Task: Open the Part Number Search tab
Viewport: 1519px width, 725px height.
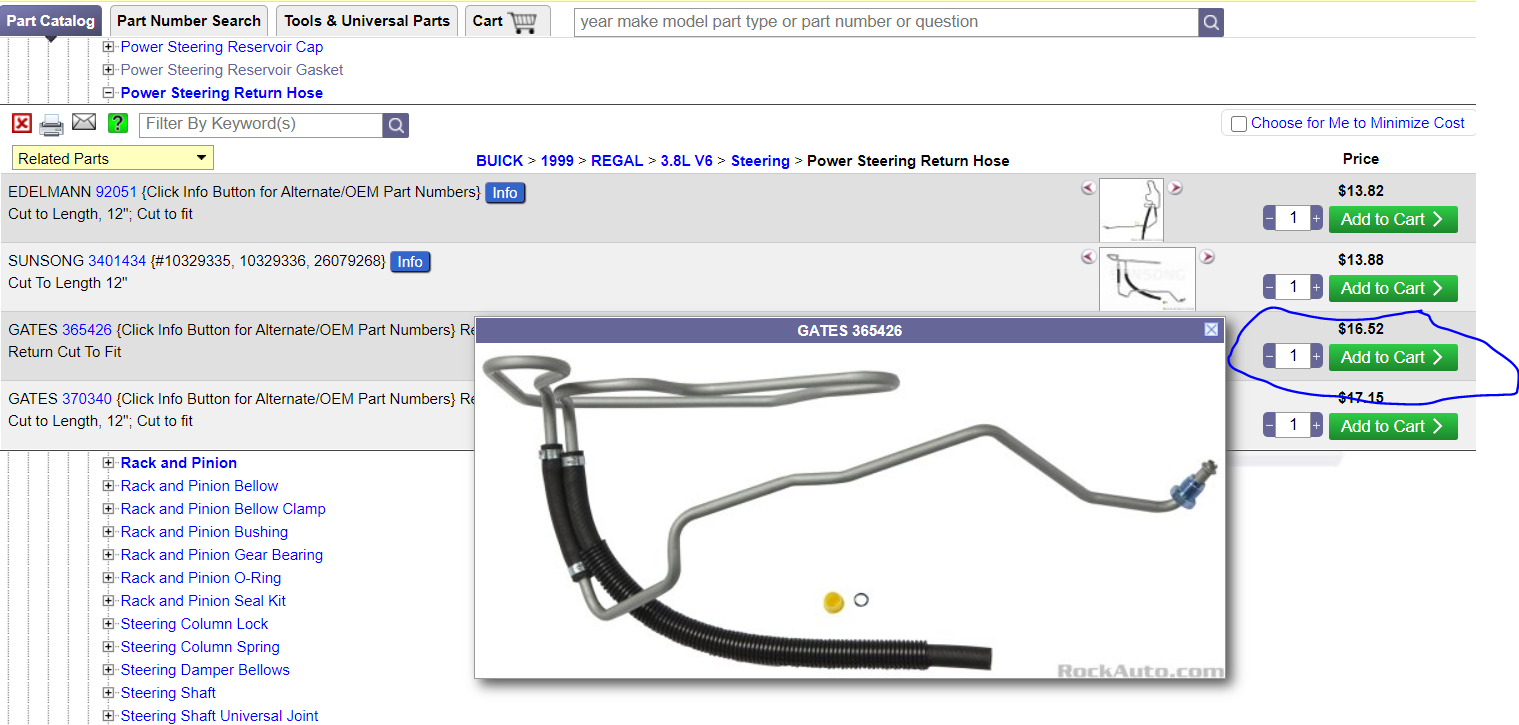Action: [189, 20]
